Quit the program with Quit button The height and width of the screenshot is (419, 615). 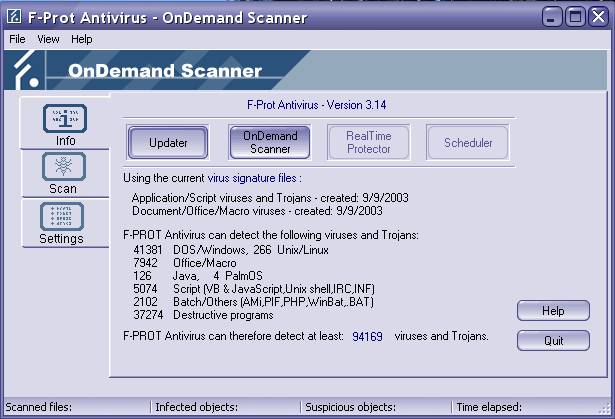click(x=553, y=340)
